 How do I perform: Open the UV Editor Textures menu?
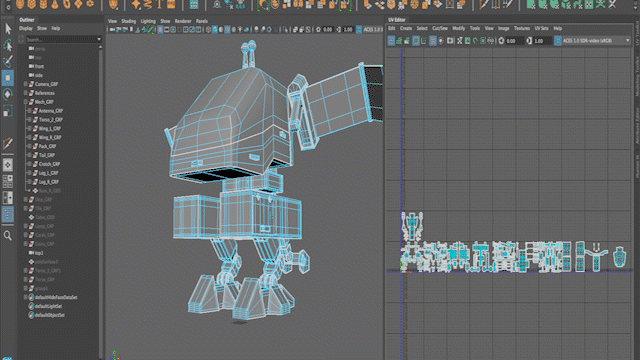pos(522,29)
